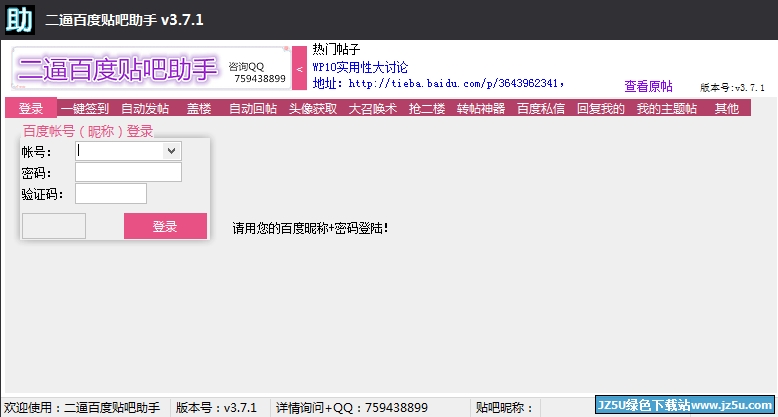Select the 登录 tab
The height and width of the screenshot is (417, 778).
(x=31, y=108)
